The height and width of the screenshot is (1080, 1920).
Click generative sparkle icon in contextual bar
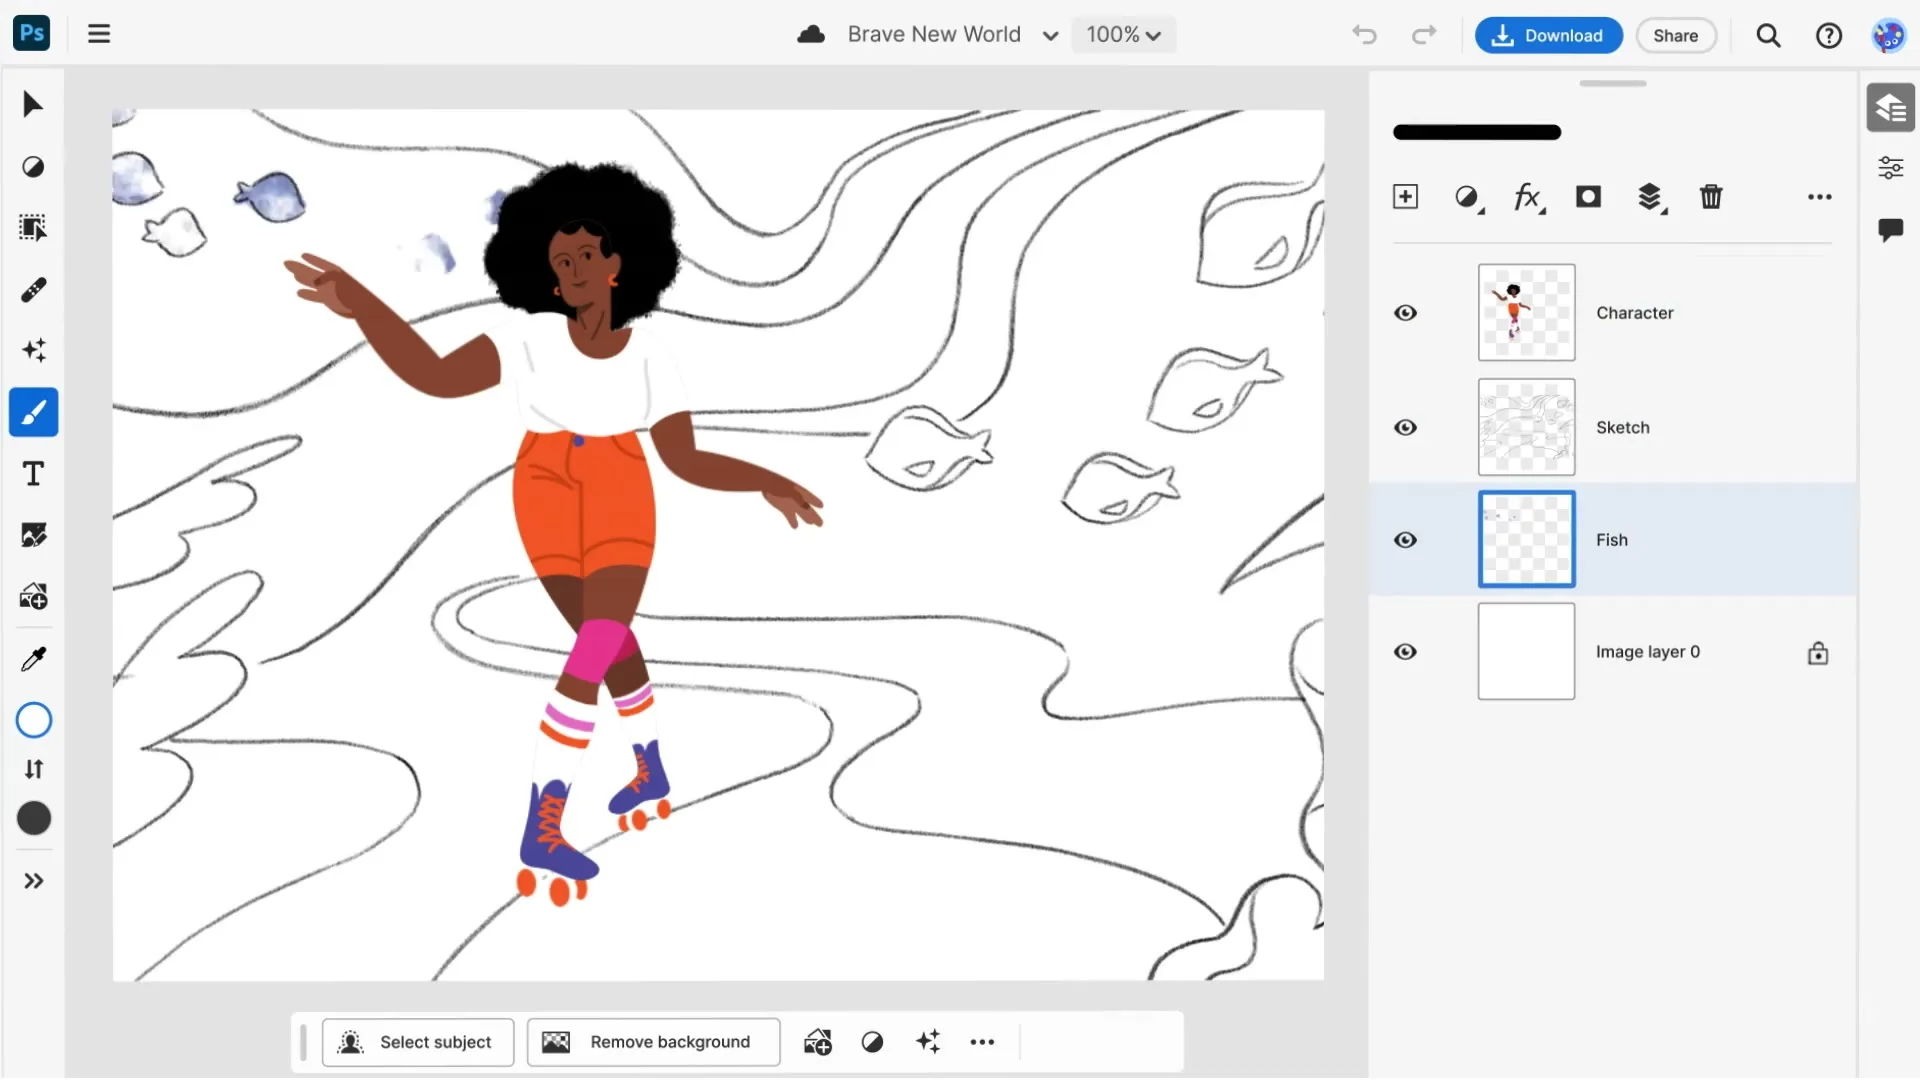928,1041
